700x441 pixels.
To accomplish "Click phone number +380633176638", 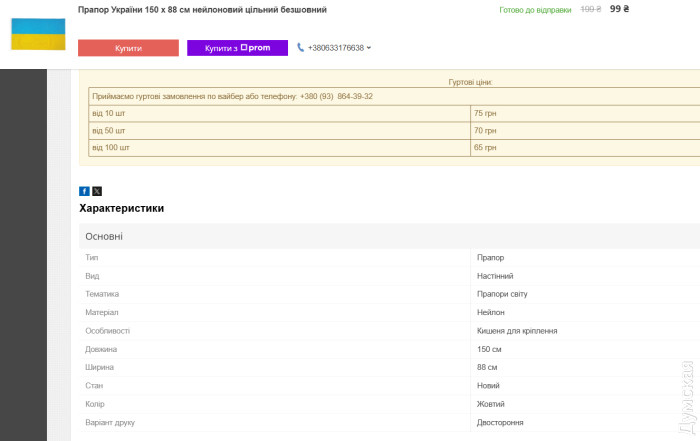I will click(336, 48).
